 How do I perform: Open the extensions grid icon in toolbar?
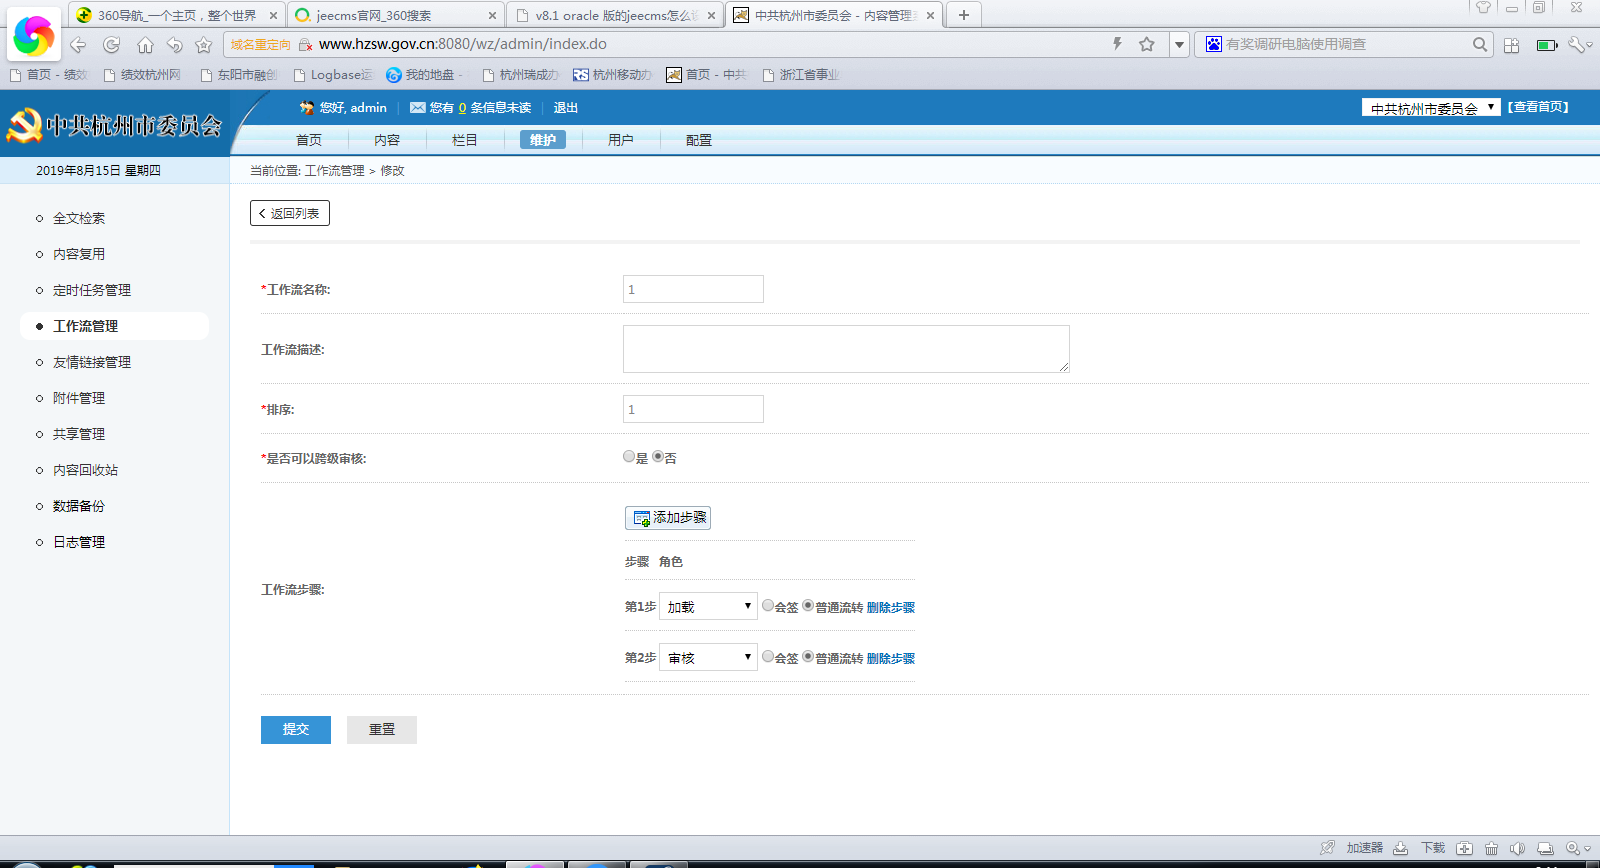(x=1512, y=45)
